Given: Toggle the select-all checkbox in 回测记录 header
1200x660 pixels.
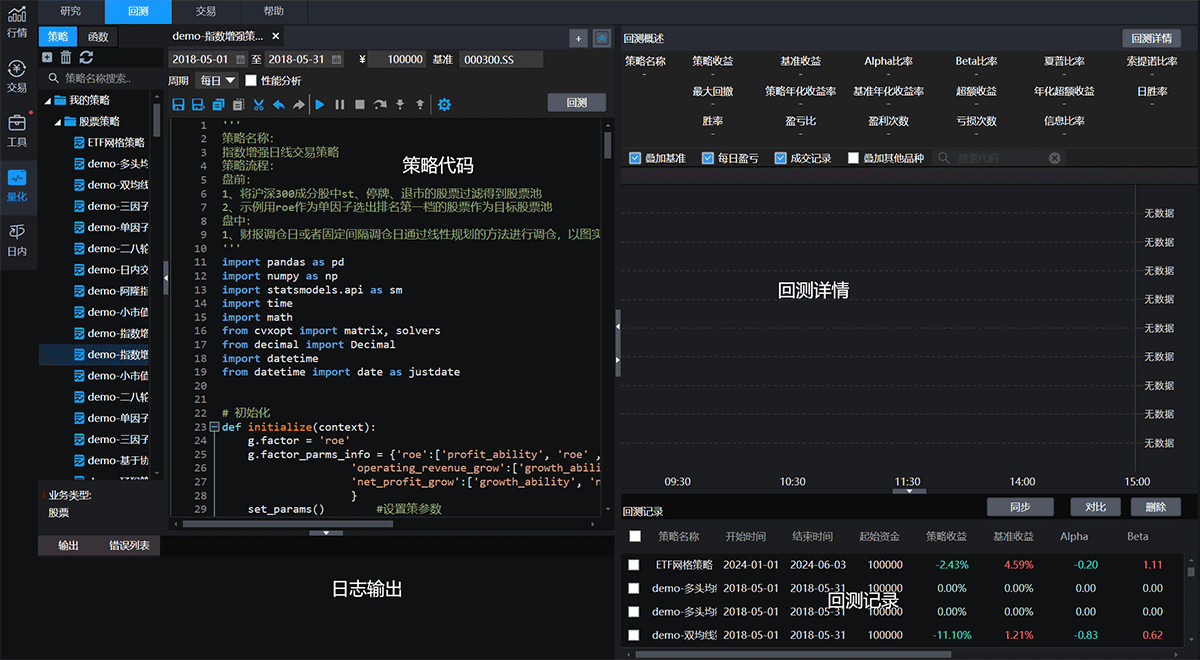Looking at the screenshot, I should [634, 536].
